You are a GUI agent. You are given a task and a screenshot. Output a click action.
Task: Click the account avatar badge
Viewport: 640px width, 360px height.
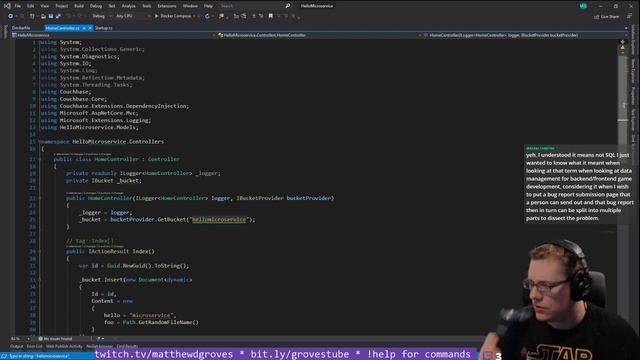583,6
